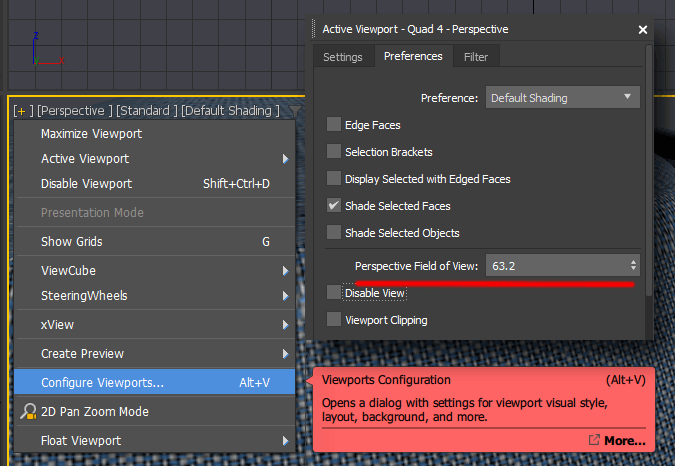Enable the Selection Brackets checkbox
The image size is (675, 466).
click(x=334, y=151)
